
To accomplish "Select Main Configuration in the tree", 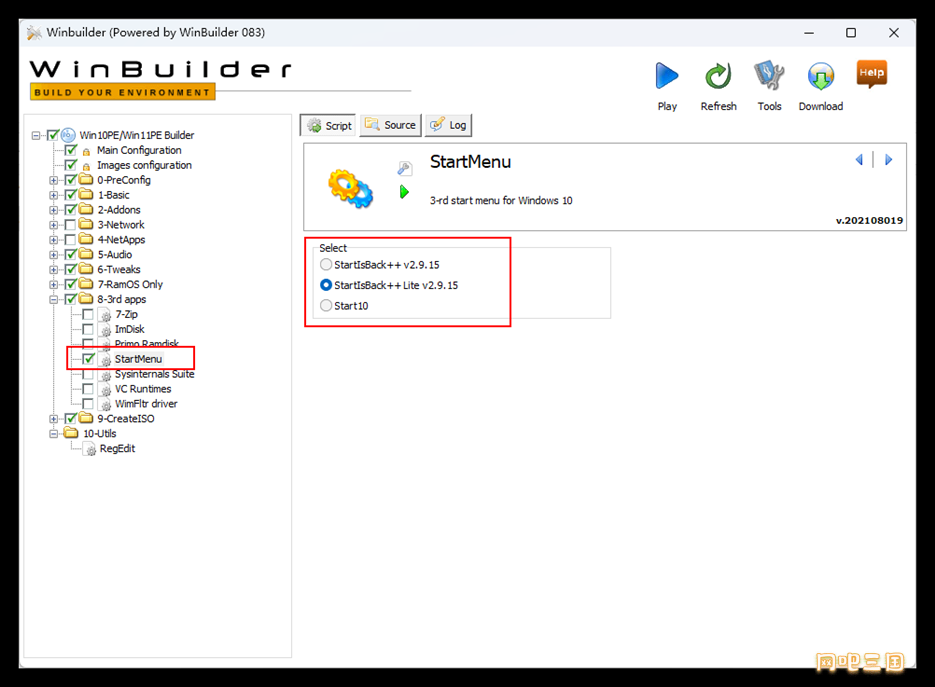I will click(x=139, y=150).
